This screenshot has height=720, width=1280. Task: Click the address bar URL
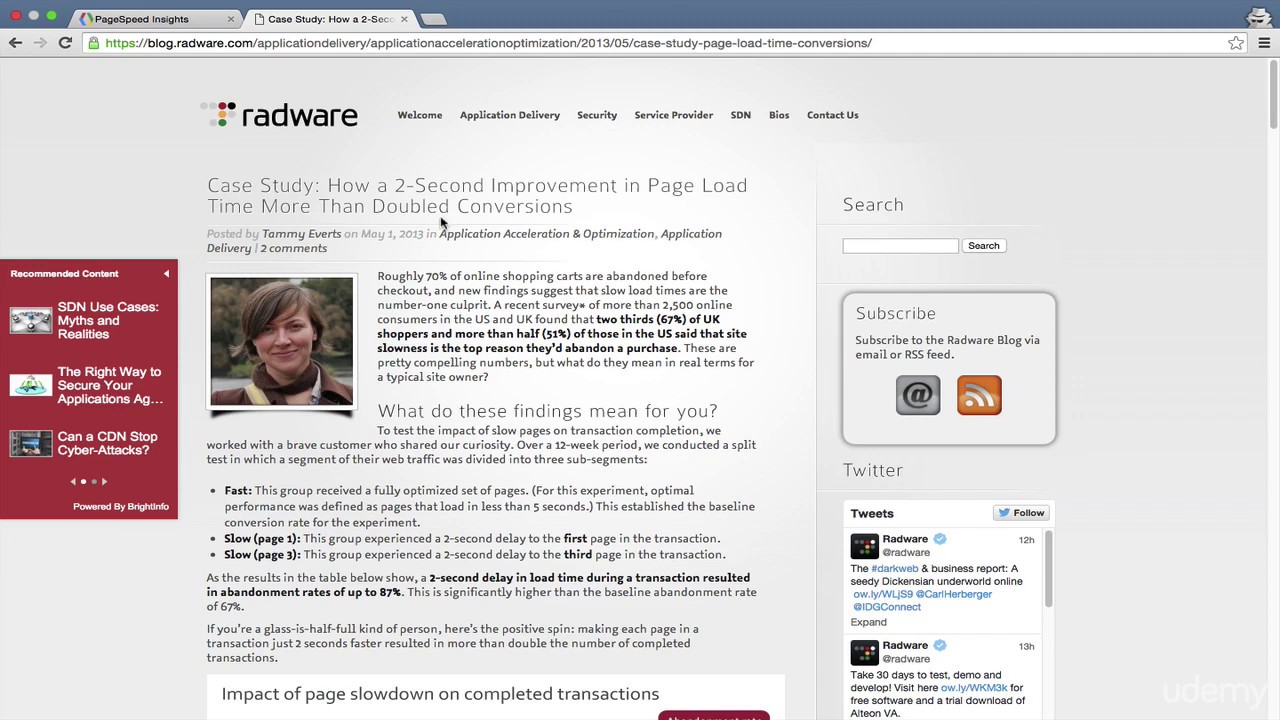point(488,43)
